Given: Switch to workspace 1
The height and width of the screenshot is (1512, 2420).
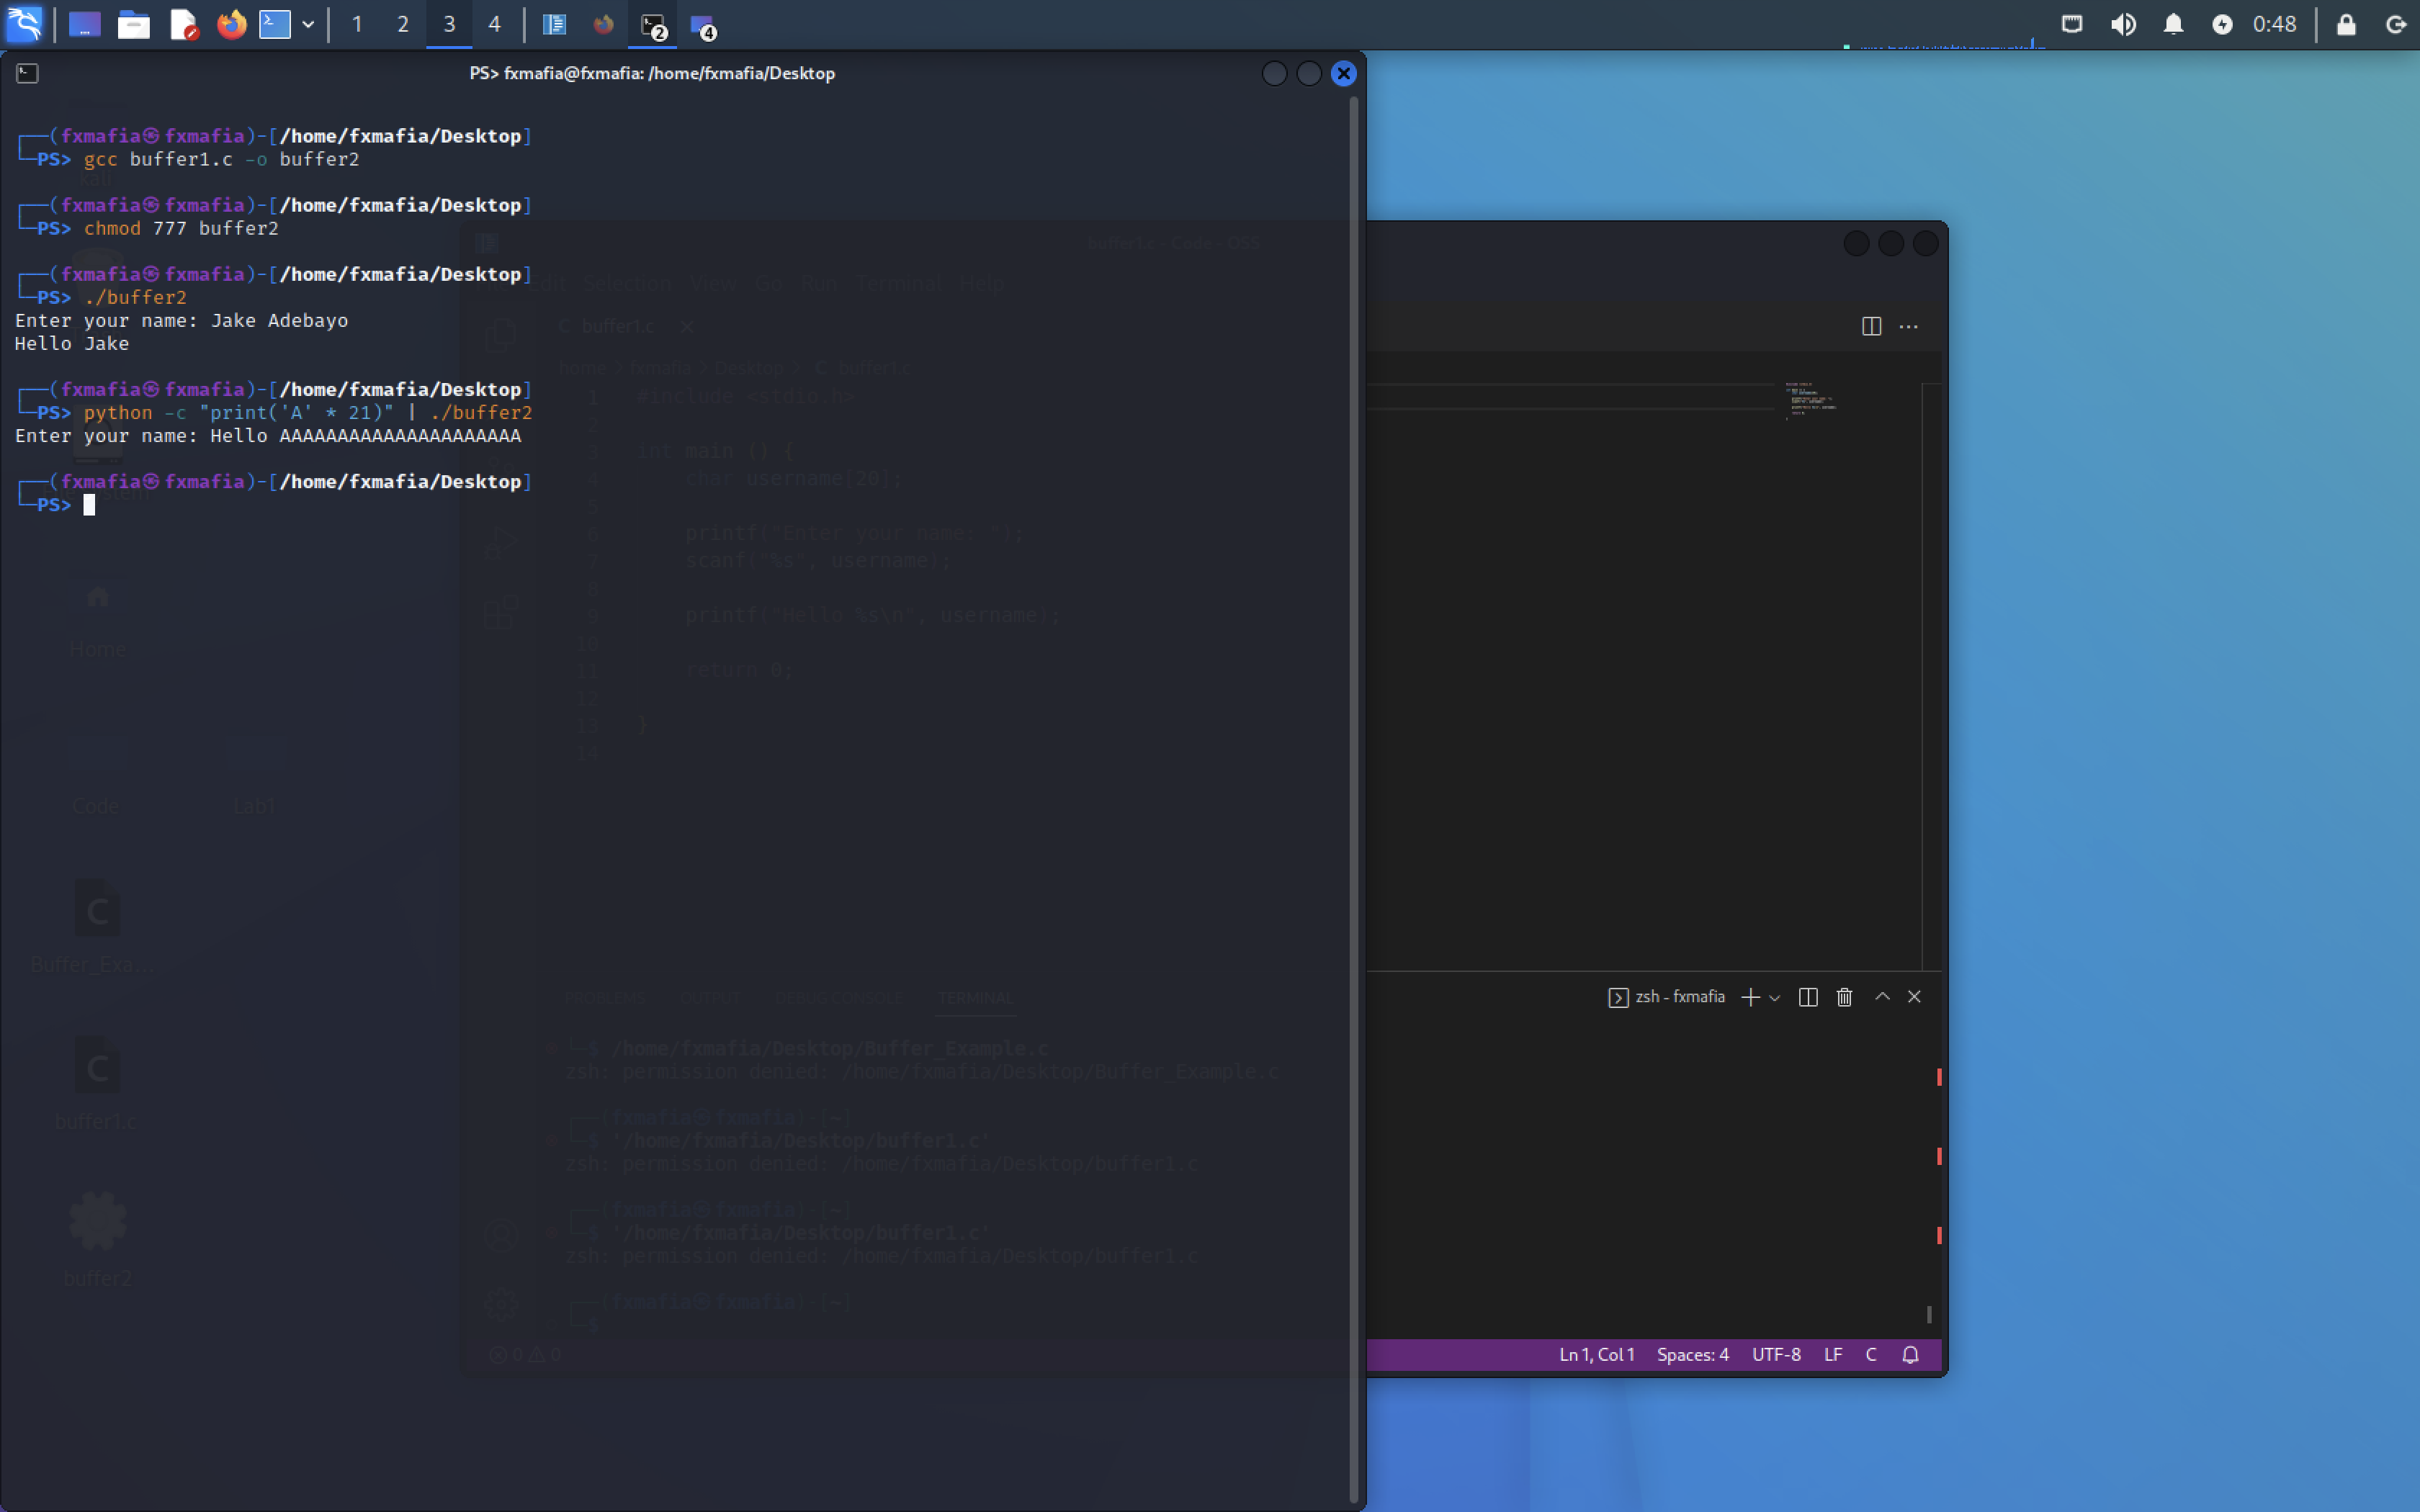Looking at the screenshot, I should (357, 24).
